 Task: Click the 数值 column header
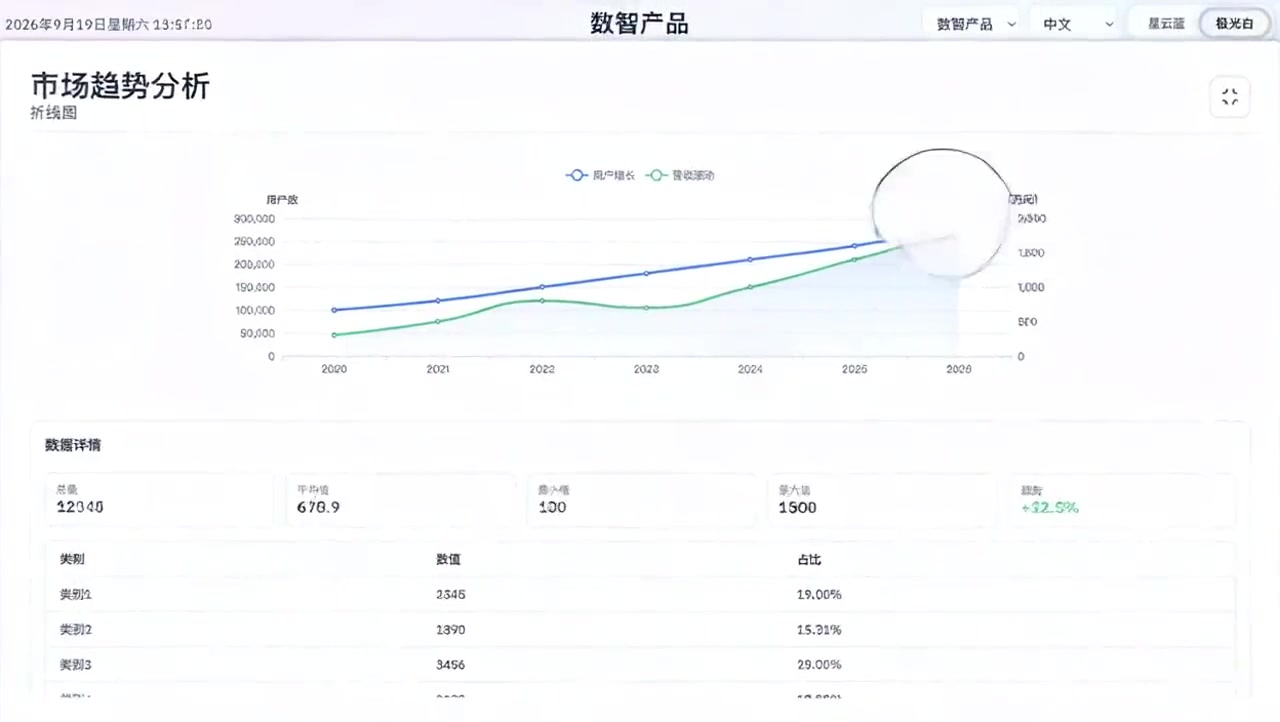coord(448,560)
